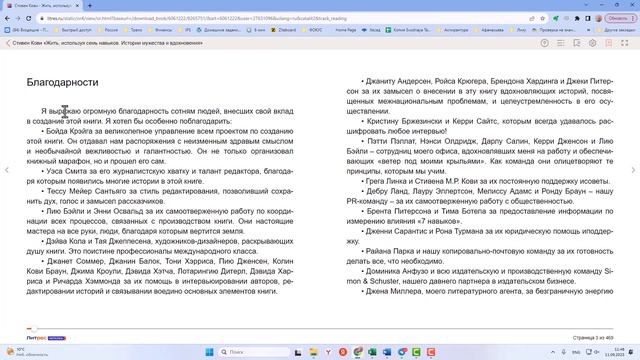
Task: Bookmark this page with the star icon
Action: pyautogui.click(x=542, y=18)
